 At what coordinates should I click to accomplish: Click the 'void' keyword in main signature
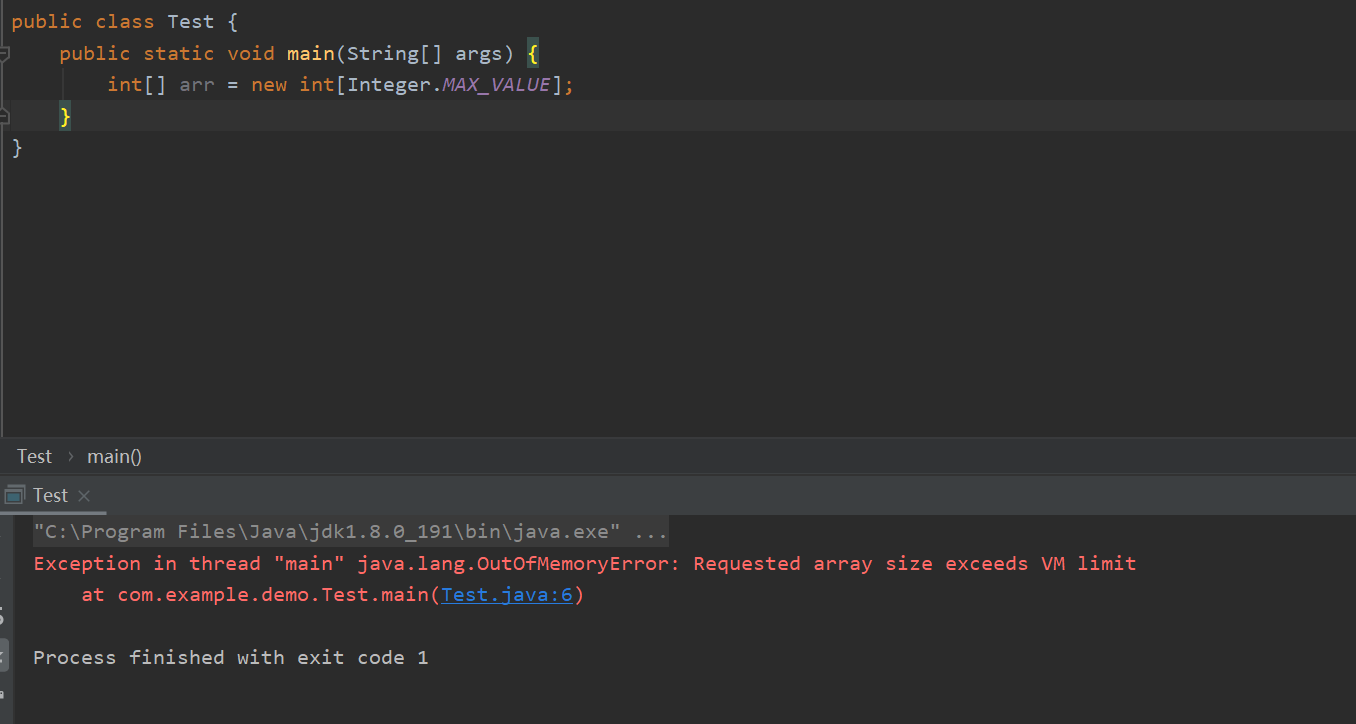(251, 53)
